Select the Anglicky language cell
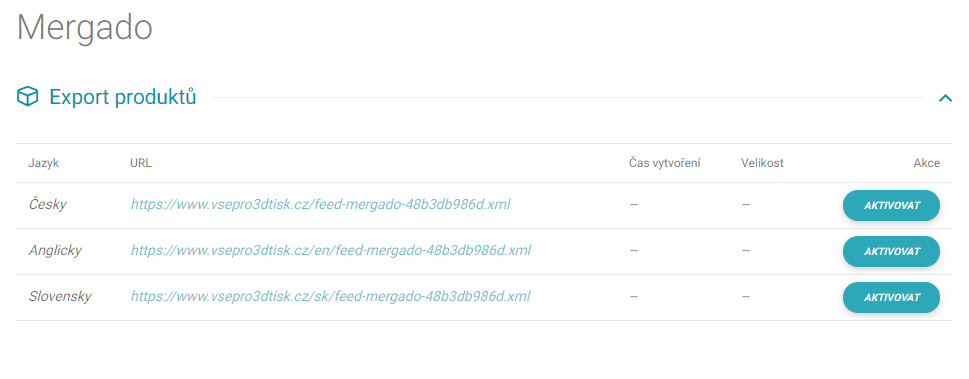 pos(55,250)
